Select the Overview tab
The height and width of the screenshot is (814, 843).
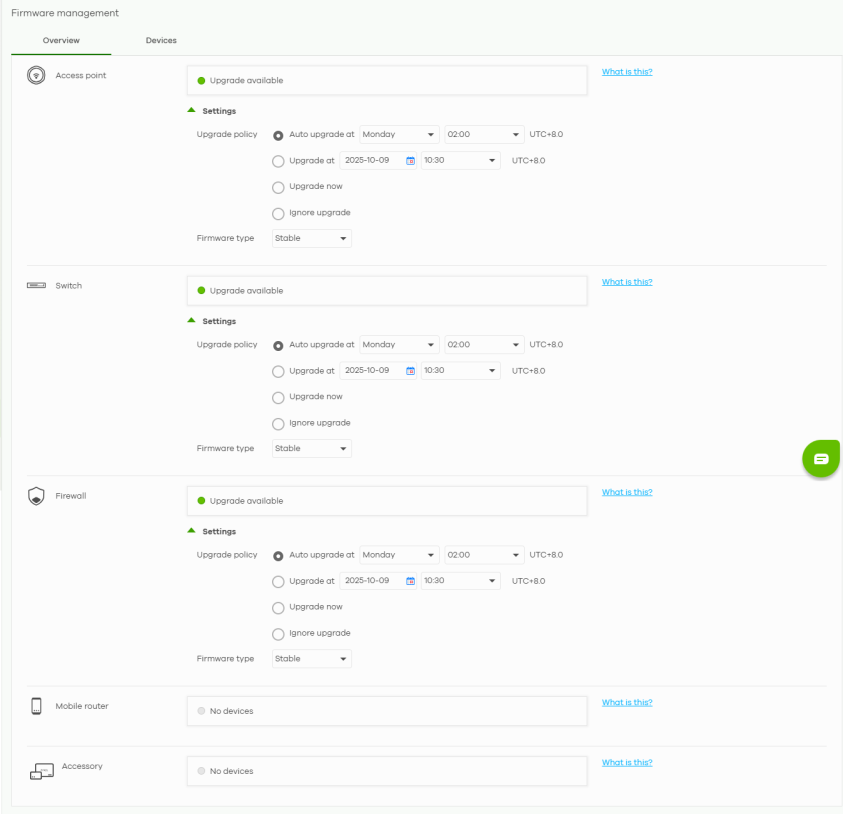click(x=61, y=40)
